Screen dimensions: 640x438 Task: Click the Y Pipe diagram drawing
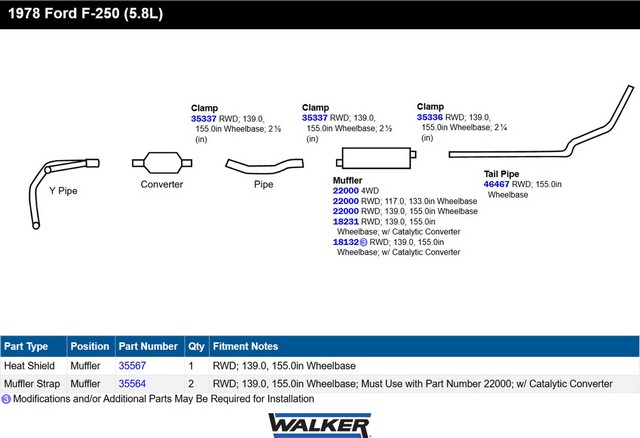(x=63, y=193)
